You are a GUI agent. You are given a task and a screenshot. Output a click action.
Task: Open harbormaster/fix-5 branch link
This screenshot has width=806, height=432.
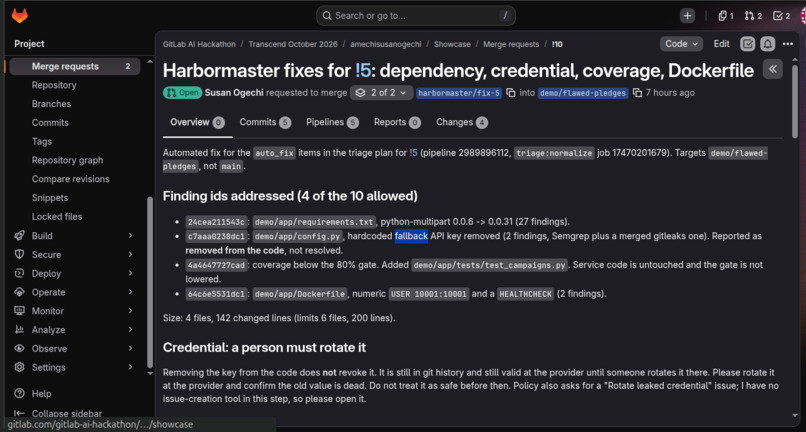coord(459,93)
